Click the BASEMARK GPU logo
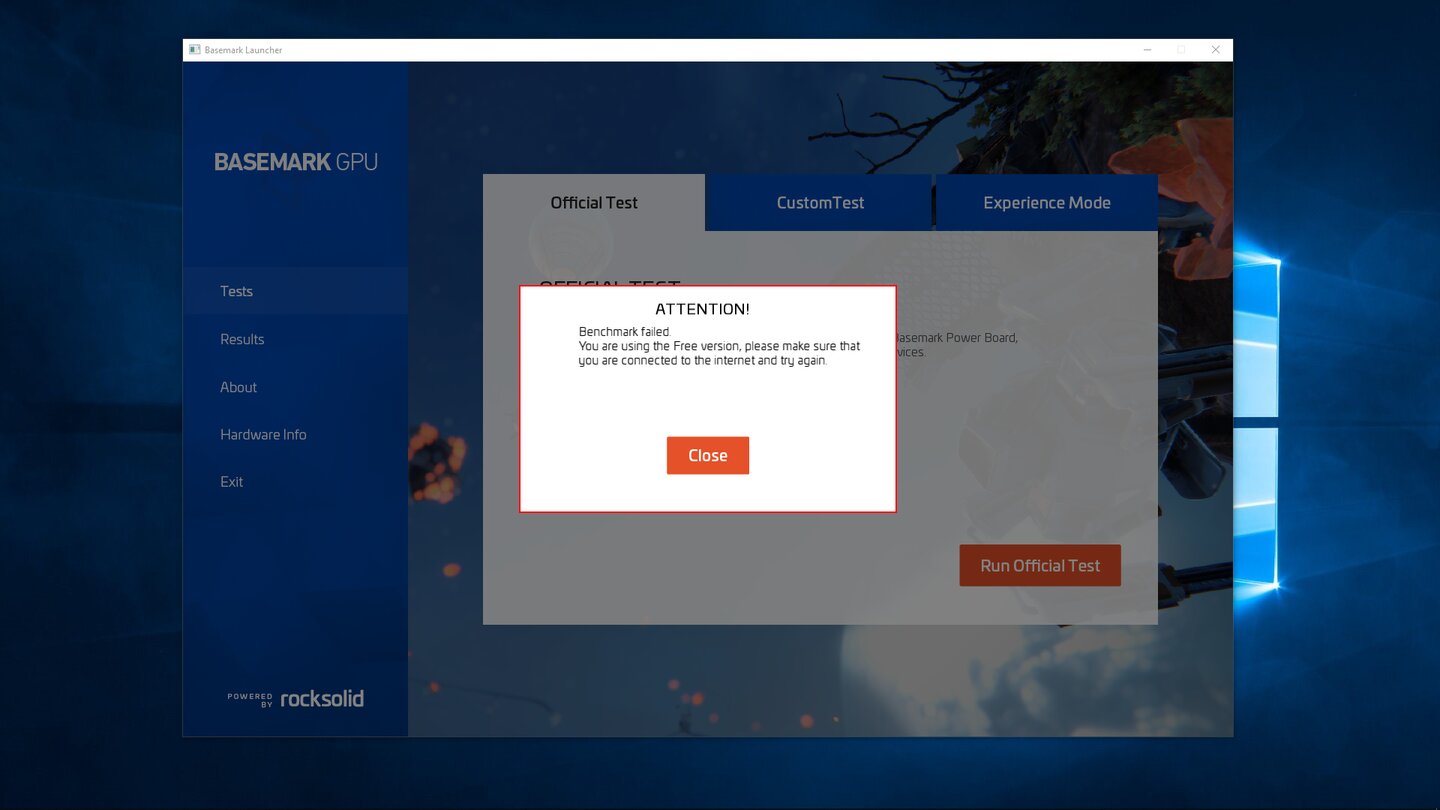The width and height of the screenshot is (1440, 810). click(296, 162)
